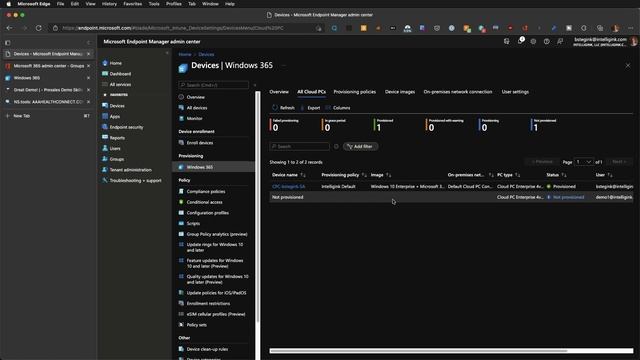Switch to the Device images tab
Image resolution: width=640 pixels, height=360 pixels.
400,92
